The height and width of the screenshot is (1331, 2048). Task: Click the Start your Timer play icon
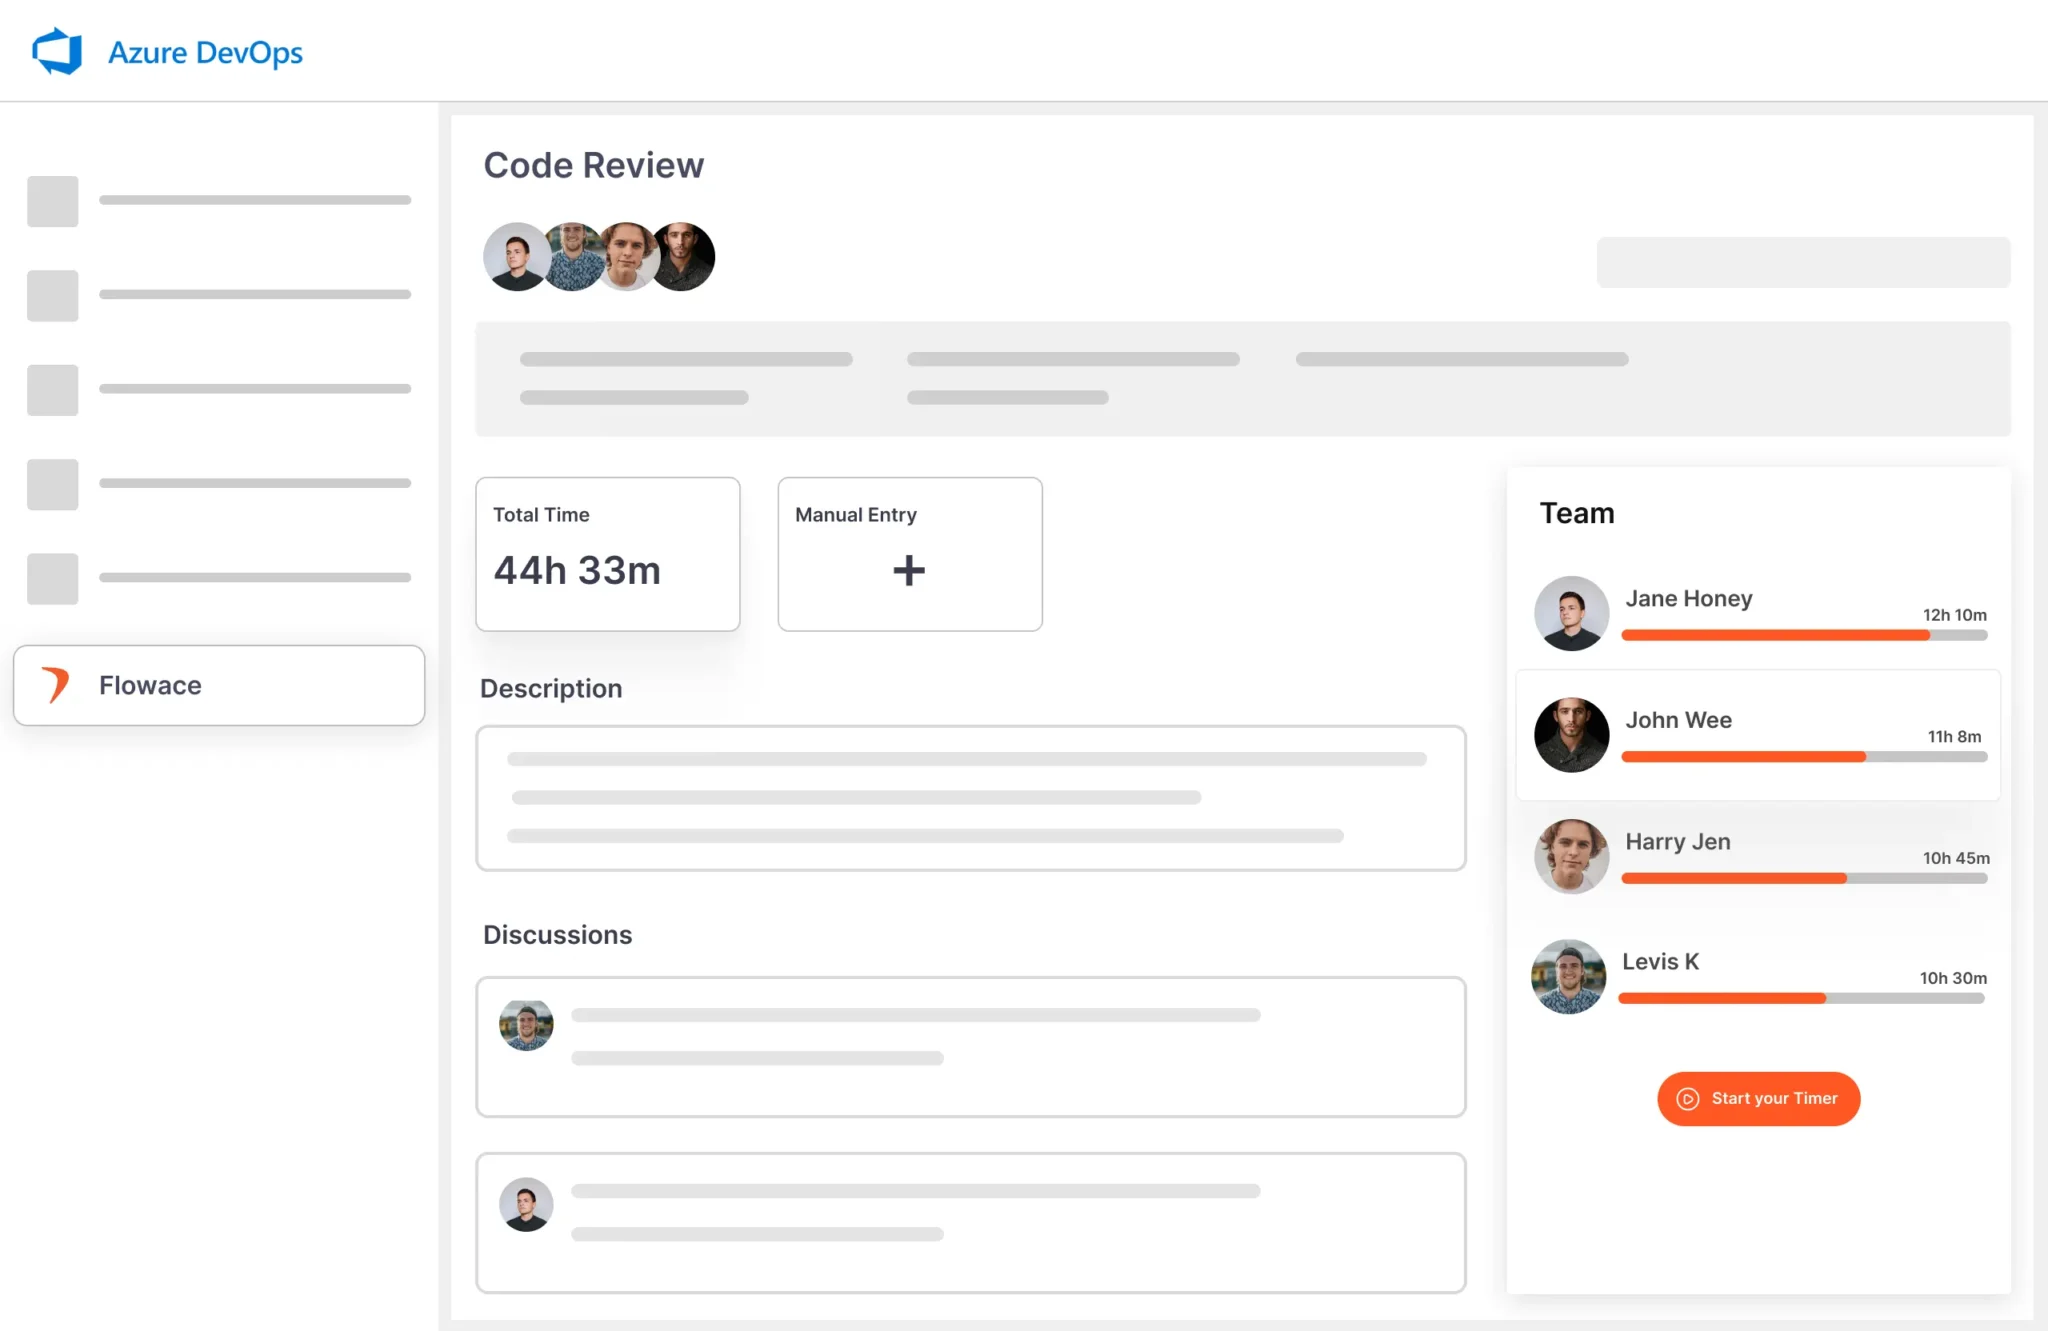tap(1687, 1098)
